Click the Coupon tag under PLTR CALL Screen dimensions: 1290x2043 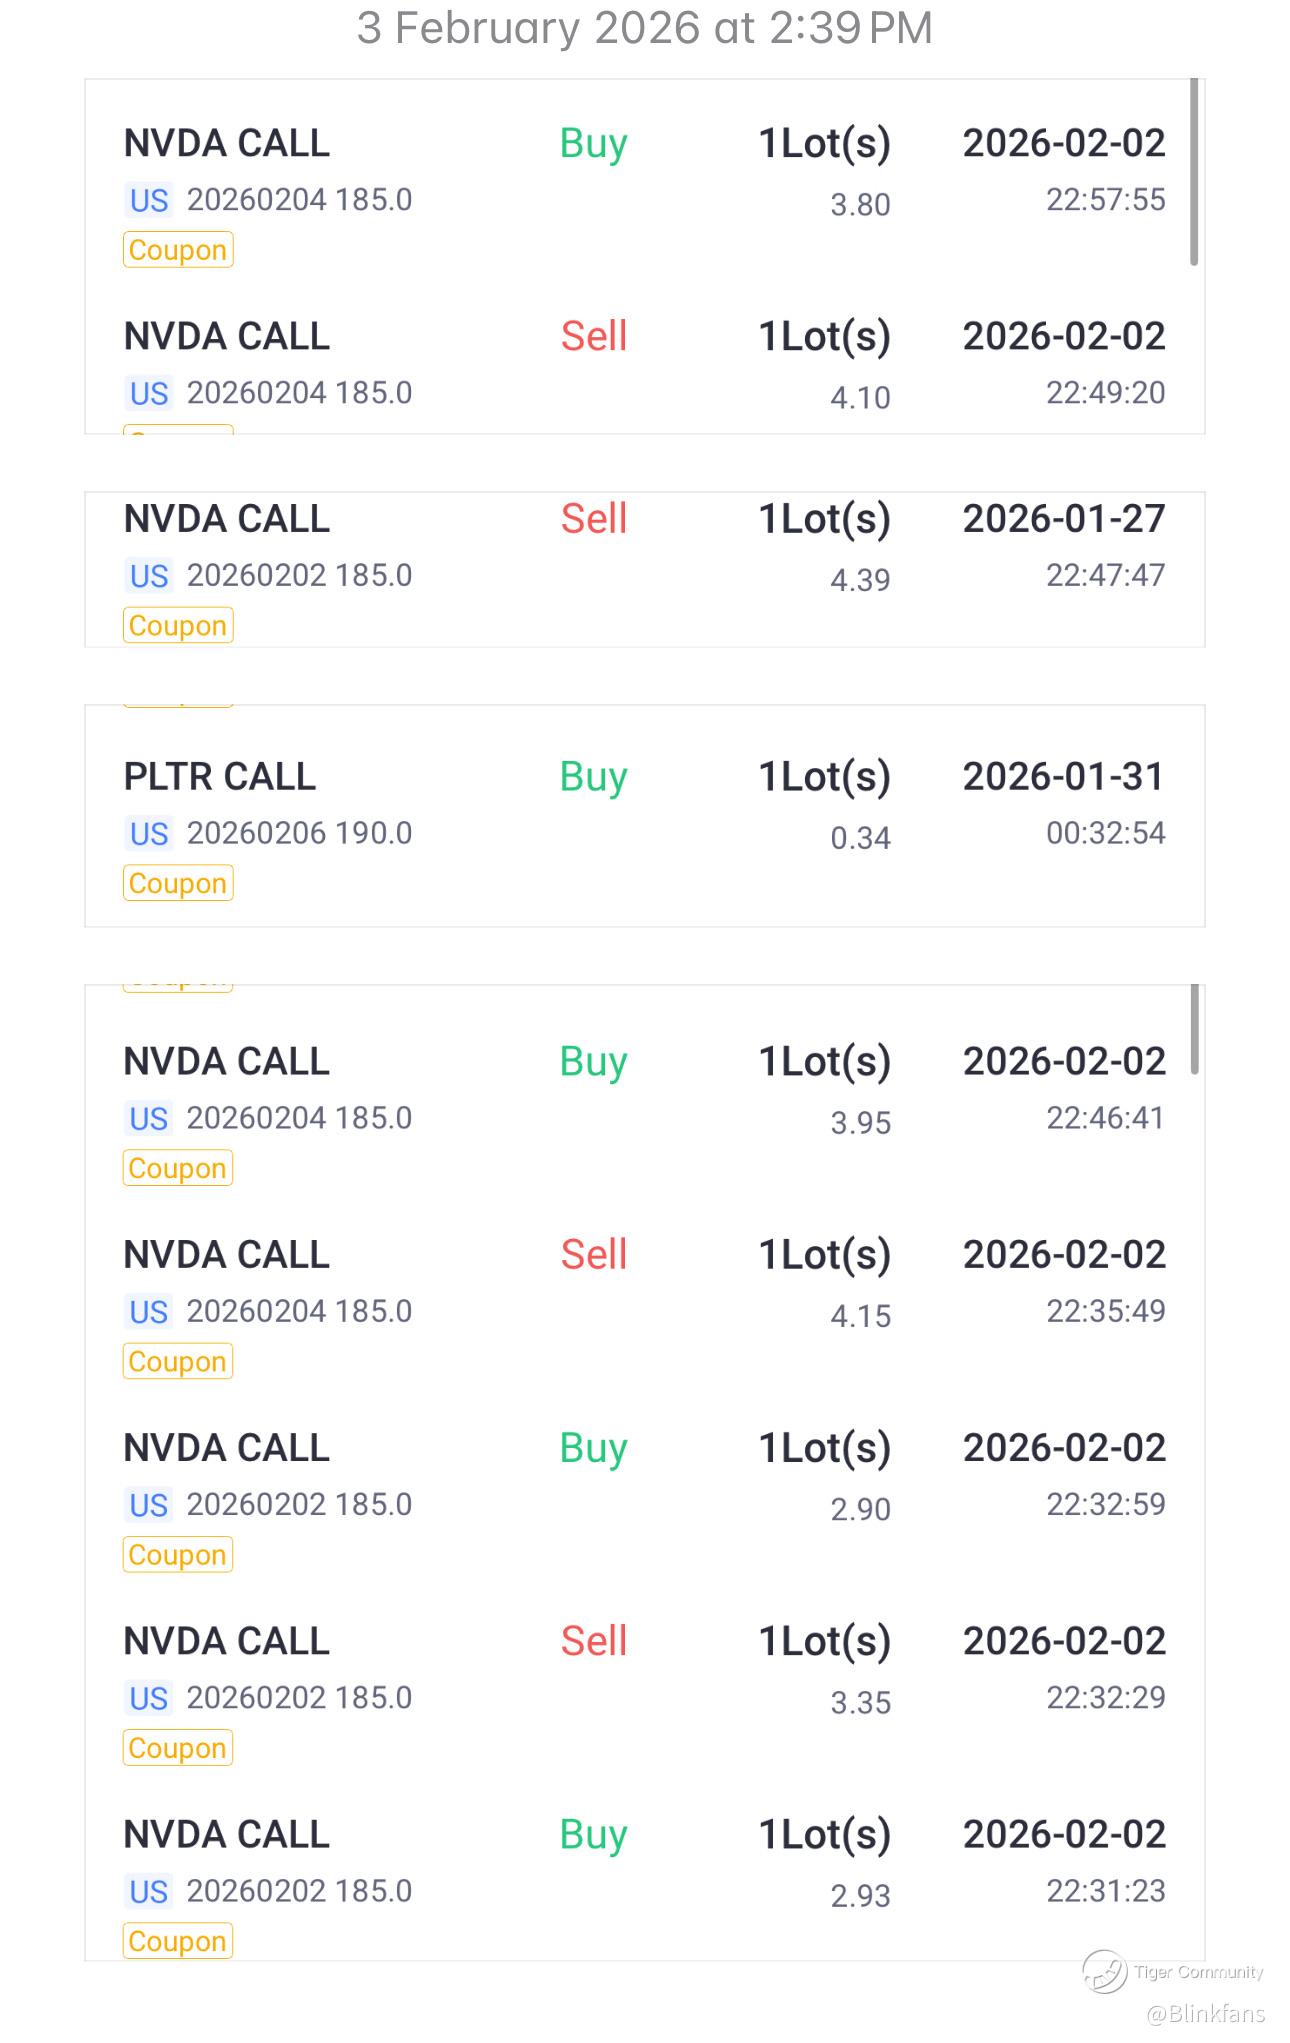pyautogui.click(x=178, y=883)
